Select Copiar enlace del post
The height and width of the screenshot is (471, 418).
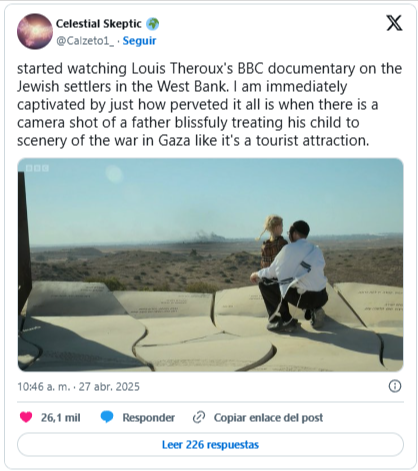coord(268,417)
